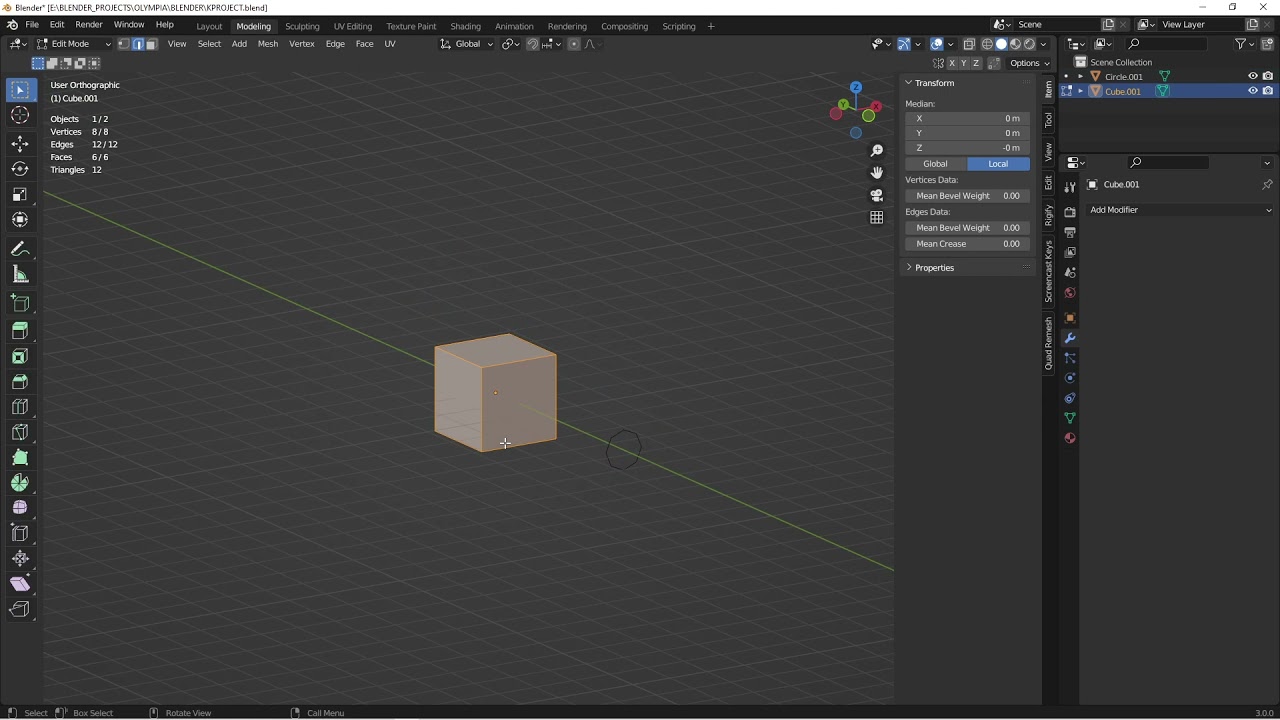Image resolution: width=1280 pixels, height=720 pixels.
Task: Switch Median coordinates to Global
Action: [x=935, y=163]
